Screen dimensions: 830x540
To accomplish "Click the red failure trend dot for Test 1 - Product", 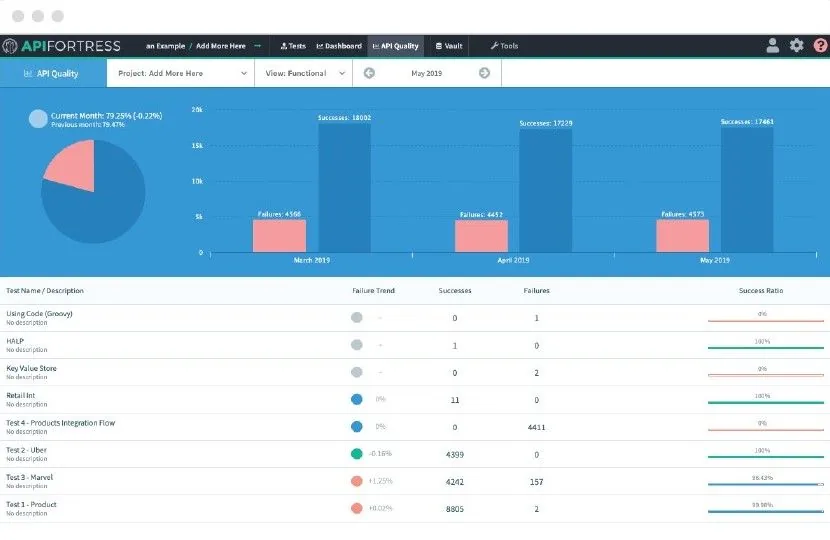I will [357, 508].
